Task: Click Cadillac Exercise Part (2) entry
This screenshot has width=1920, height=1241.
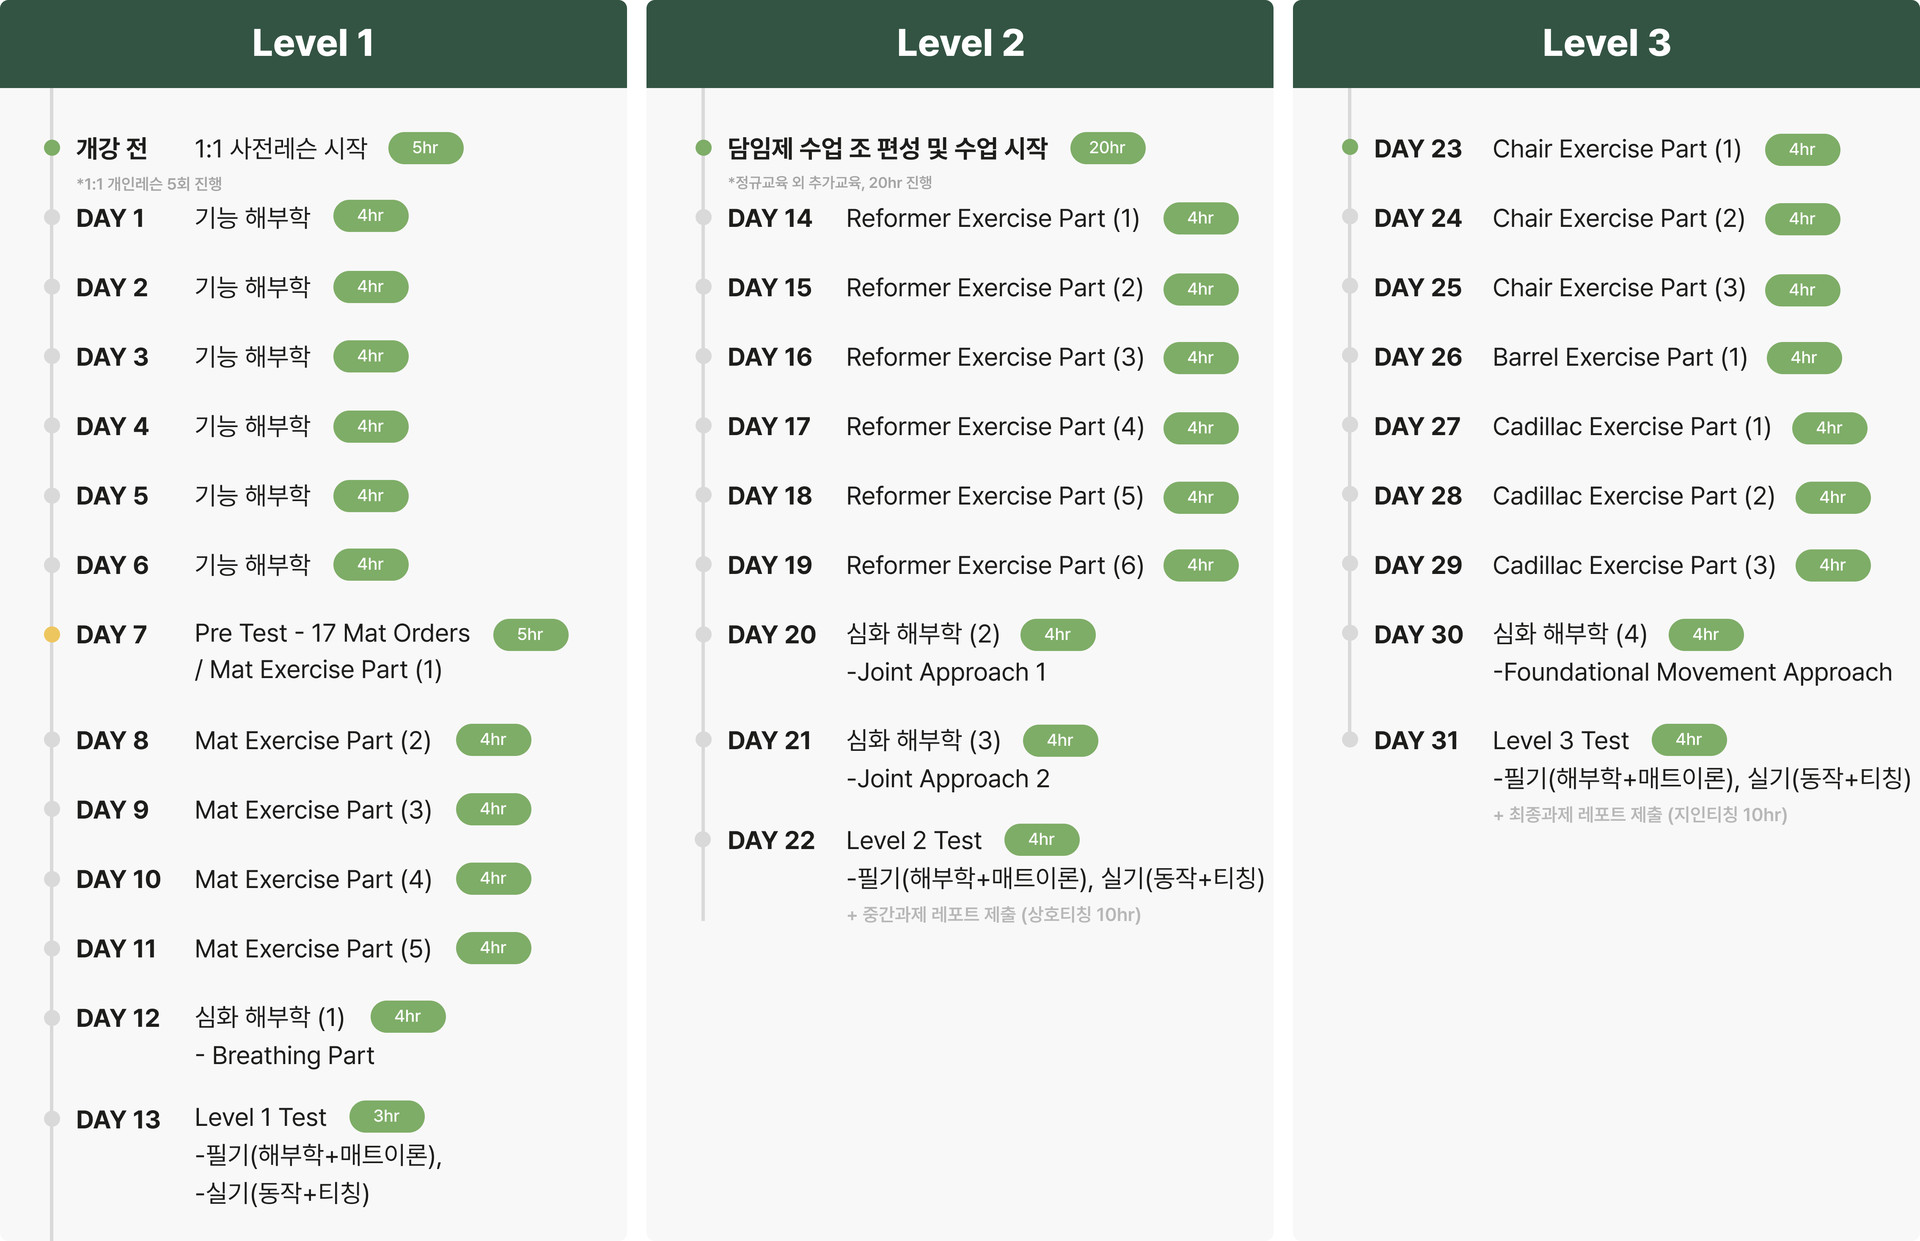Action: click(1634, 496)
